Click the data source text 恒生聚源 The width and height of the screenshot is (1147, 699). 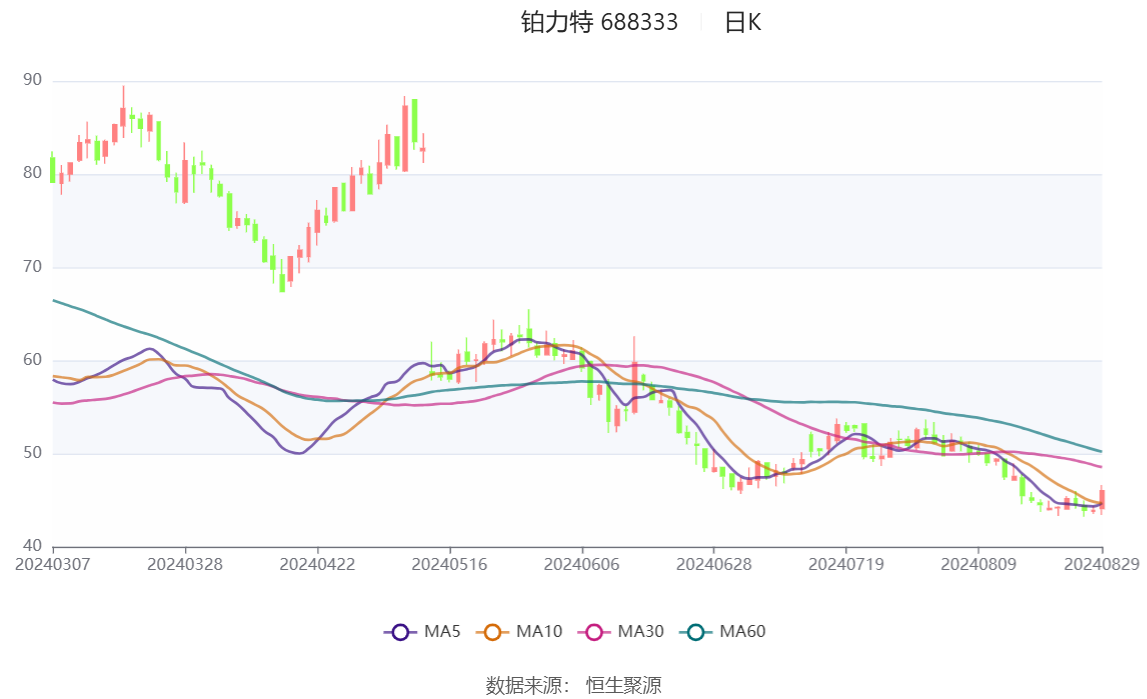(623, 686)
